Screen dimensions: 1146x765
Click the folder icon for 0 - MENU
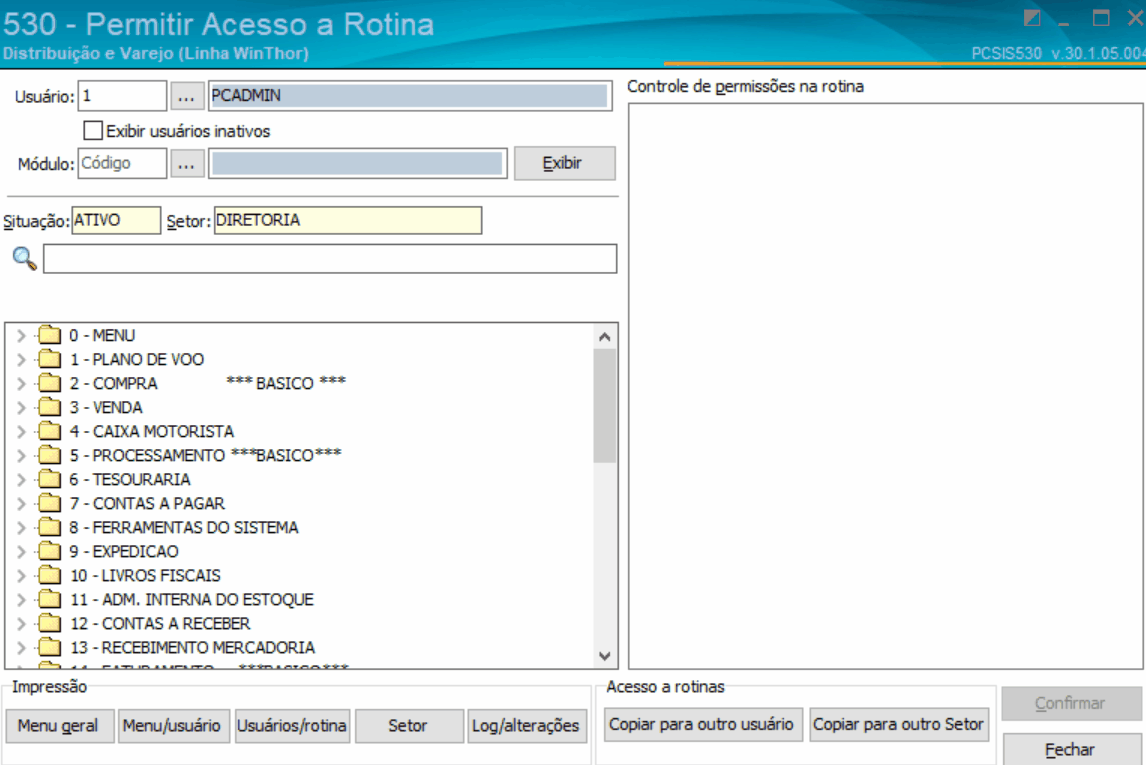pos(50,335)
